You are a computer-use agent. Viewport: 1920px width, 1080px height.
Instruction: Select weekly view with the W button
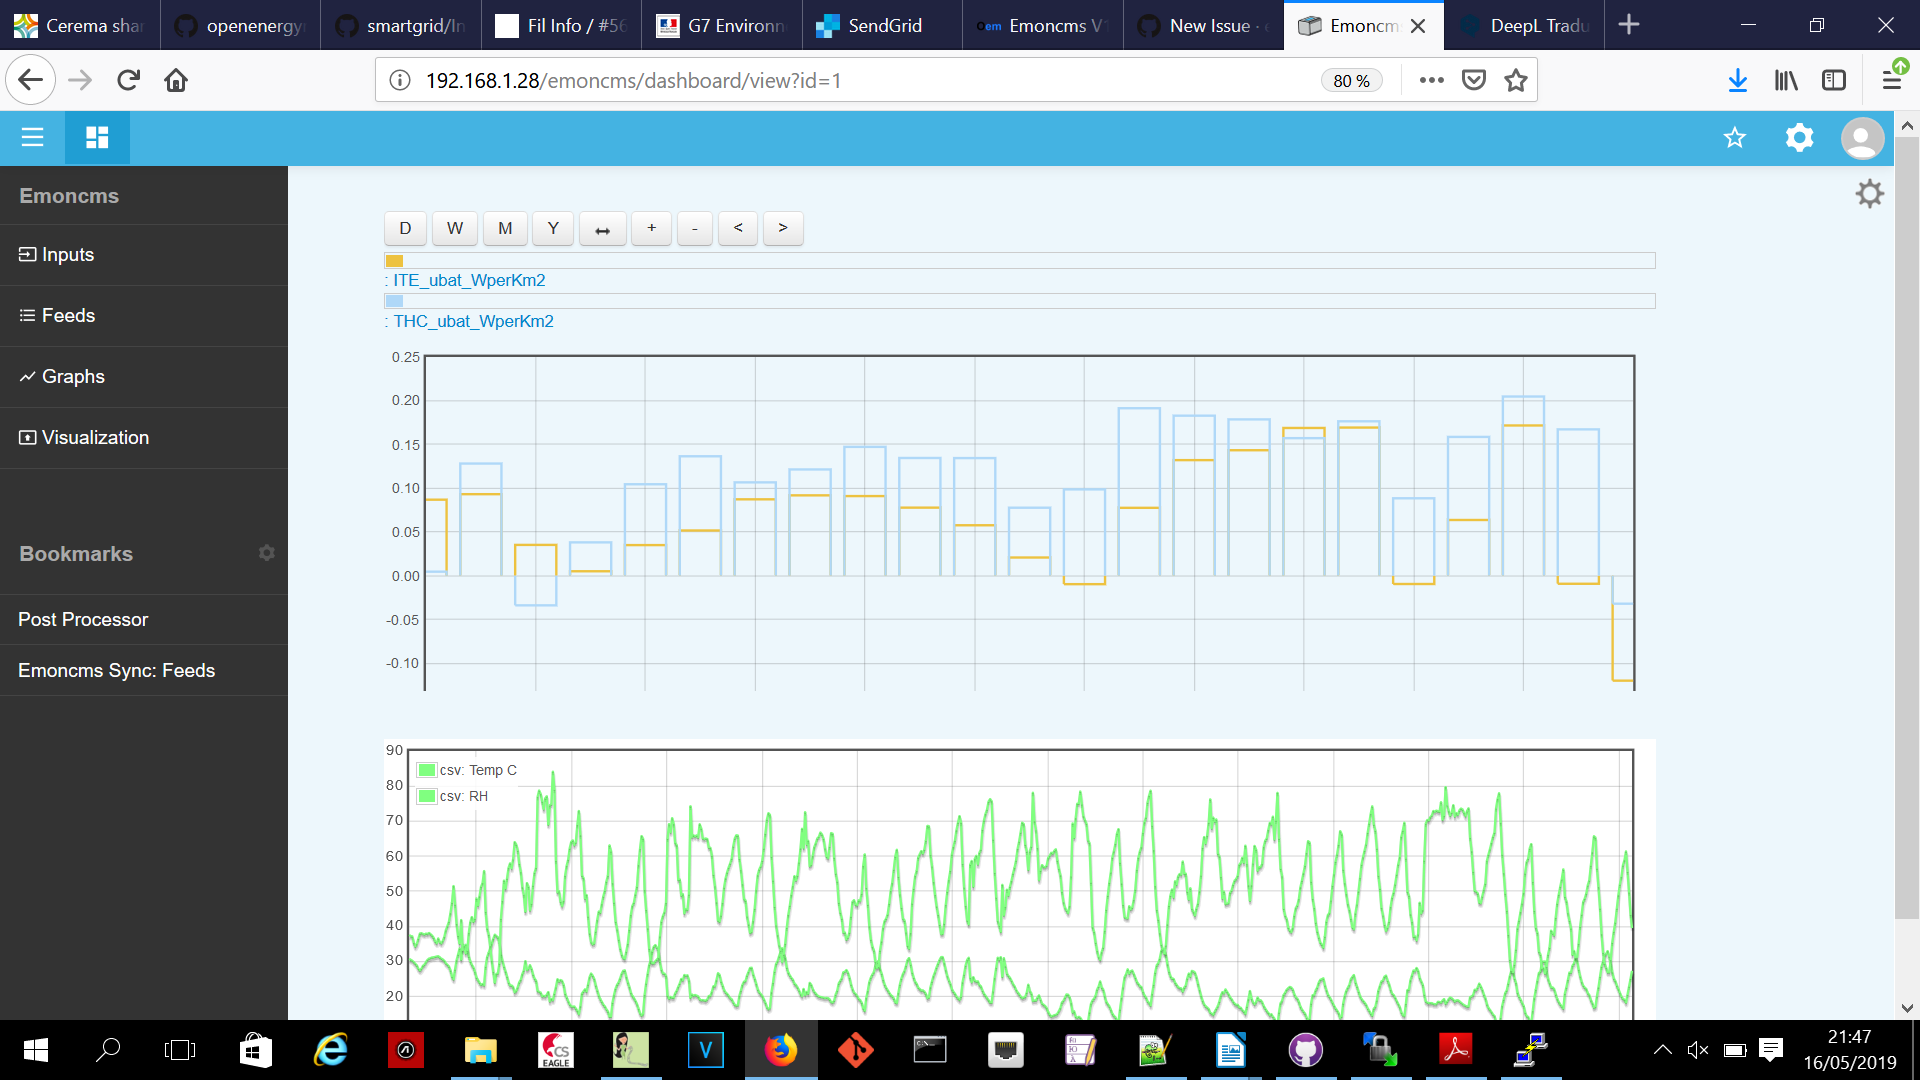click(454, 228)
